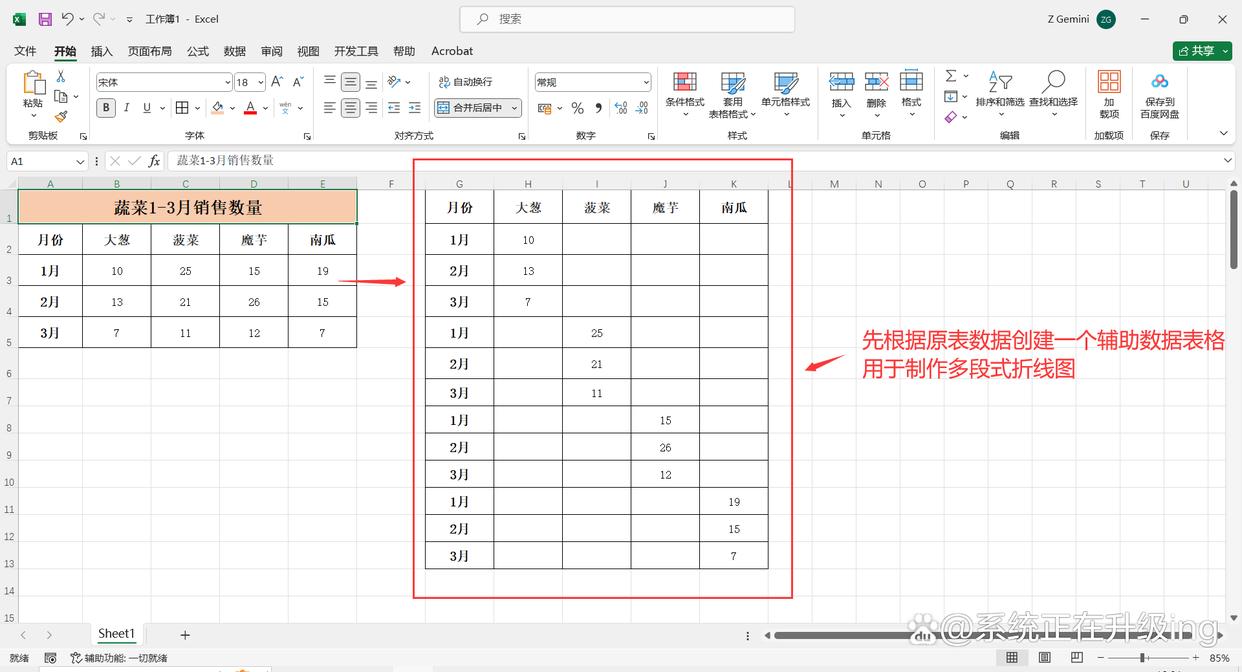1242x672 pixels.
Task: Click the Paste clipboard icon
Action: 33,83
